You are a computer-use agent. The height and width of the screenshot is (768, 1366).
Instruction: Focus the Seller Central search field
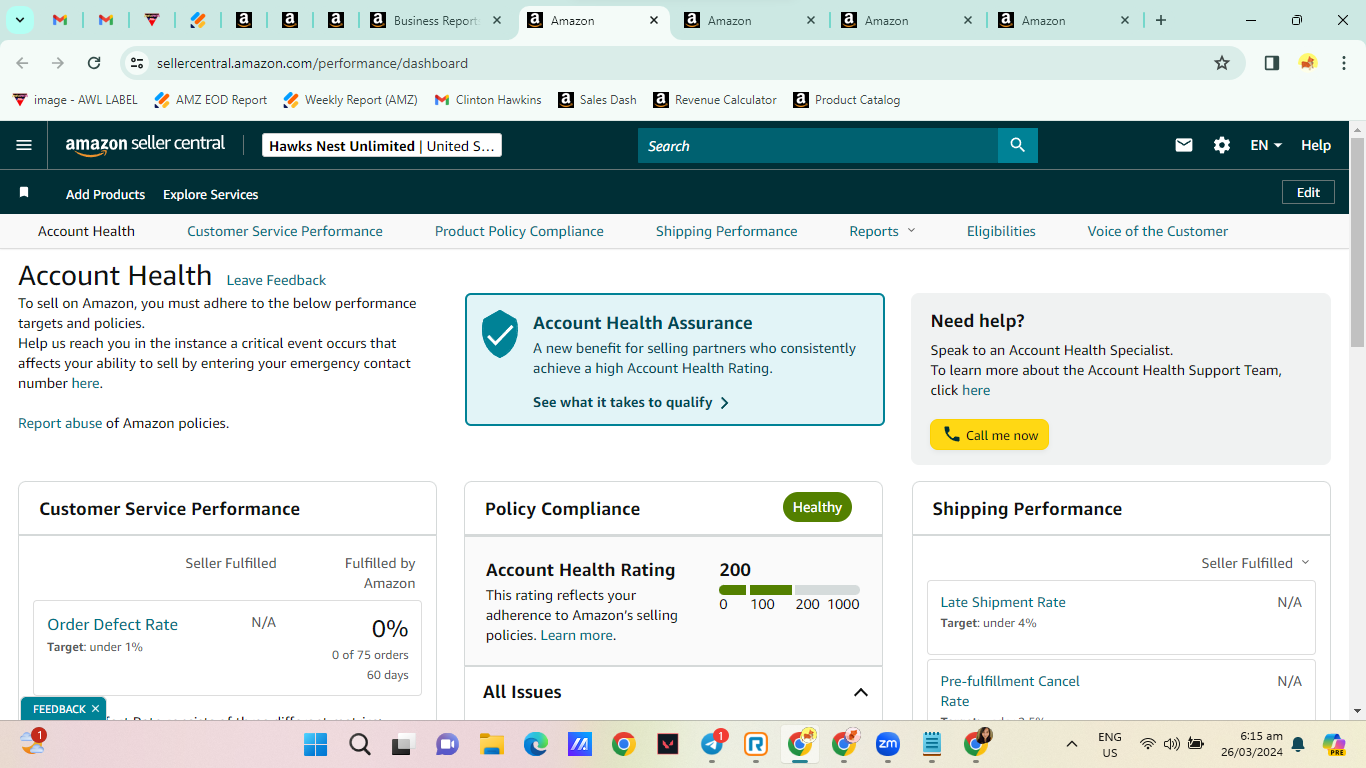[818, 145]
